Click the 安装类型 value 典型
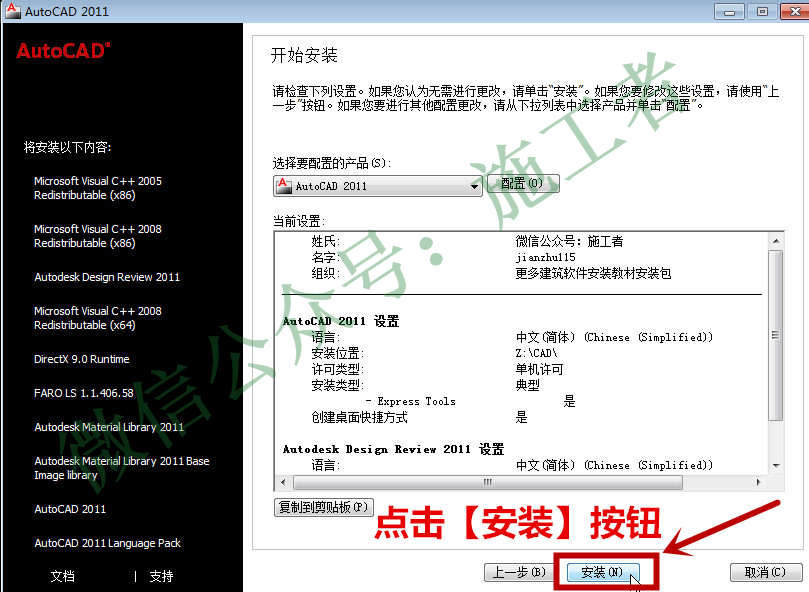Image resolution: width=809 pixels, height=592 pixels. 527,386
